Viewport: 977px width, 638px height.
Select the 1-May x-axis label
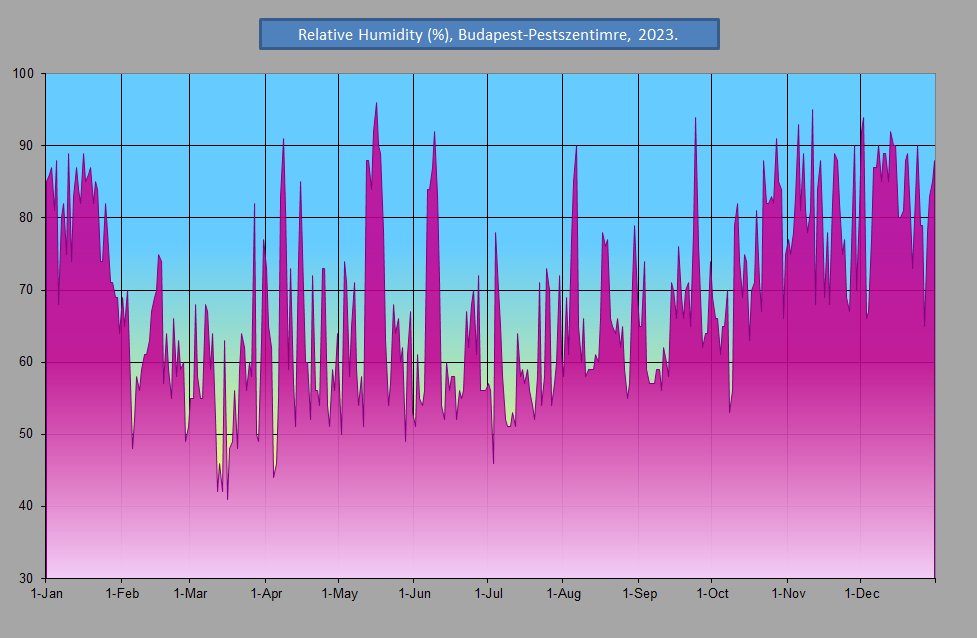point(339,594)
